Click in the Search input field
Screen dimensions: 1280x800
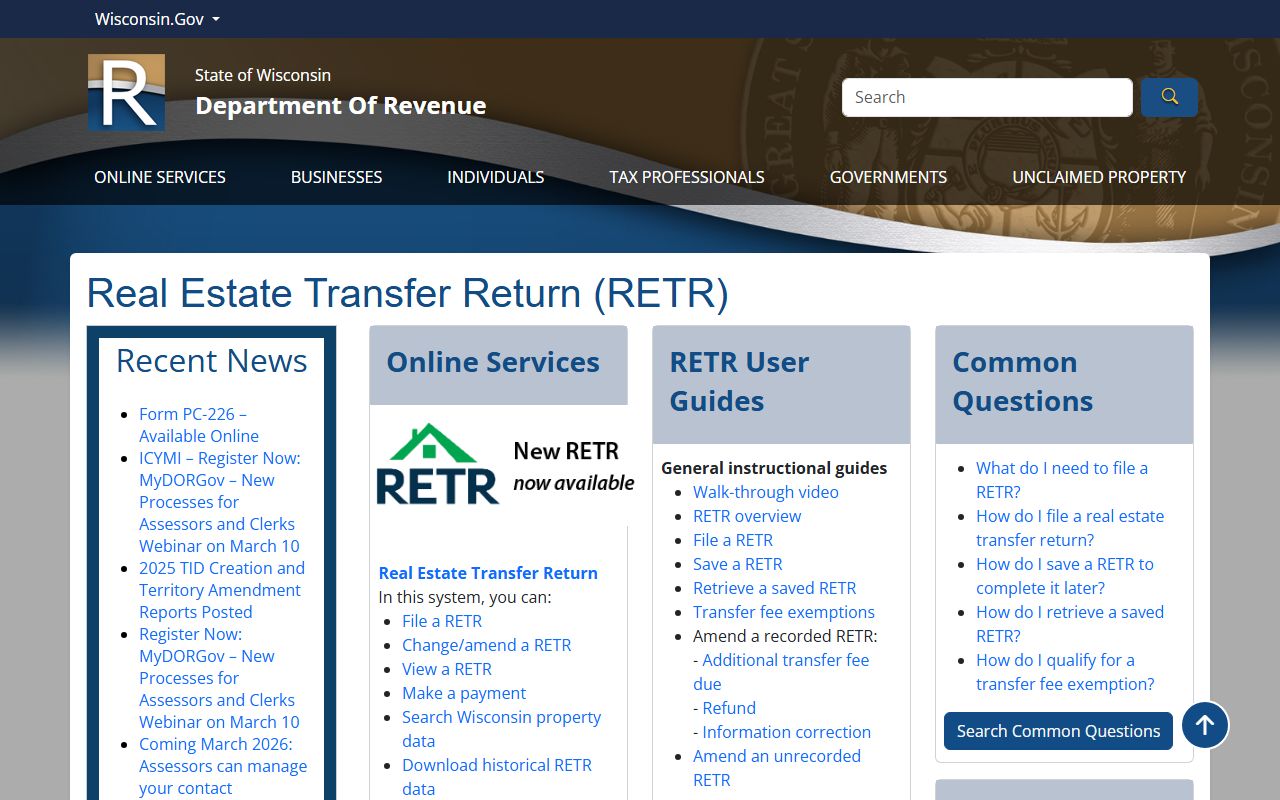[x=987, y=97]
